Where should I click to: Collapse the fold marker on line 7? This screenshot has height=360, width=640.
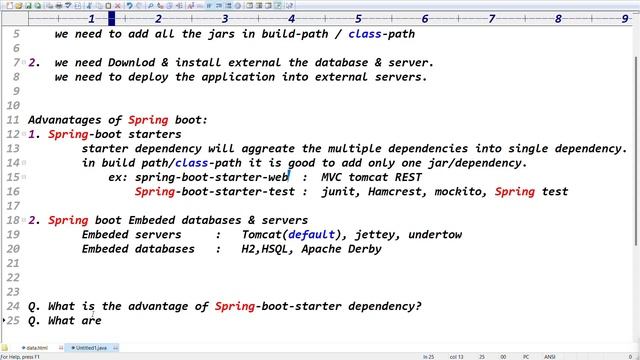[x=24, y=62]
